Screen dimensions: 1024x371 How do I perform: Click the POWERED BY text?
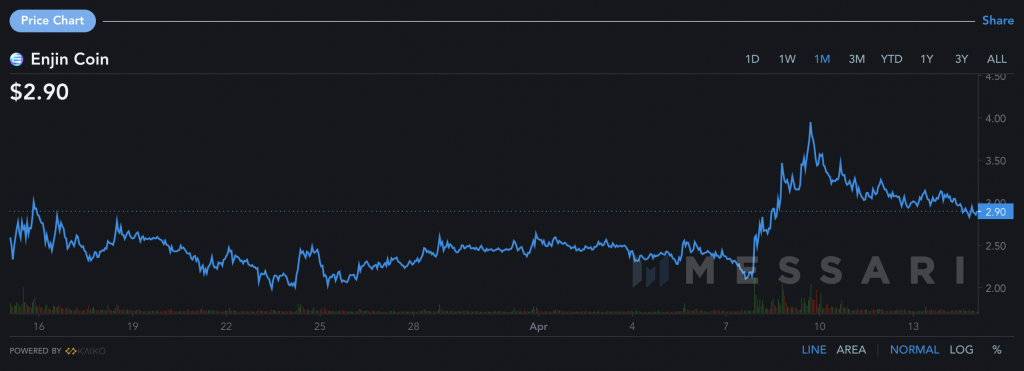click(36, 351)
